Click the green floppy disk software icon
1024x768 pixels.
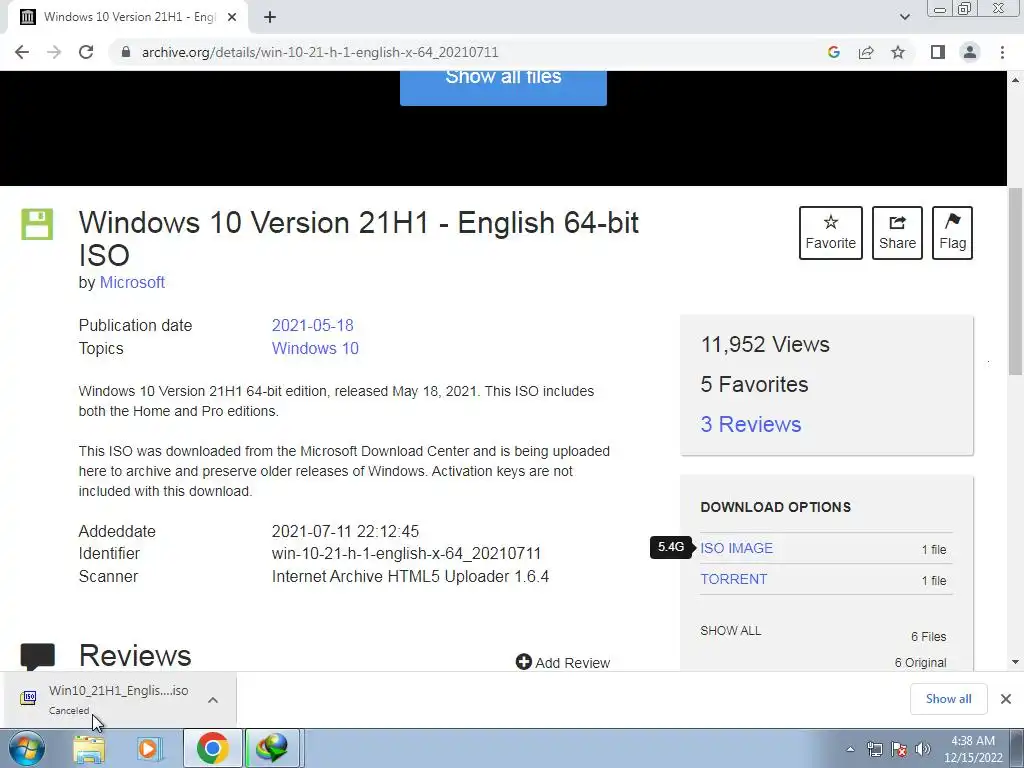(x=37, y=224)
